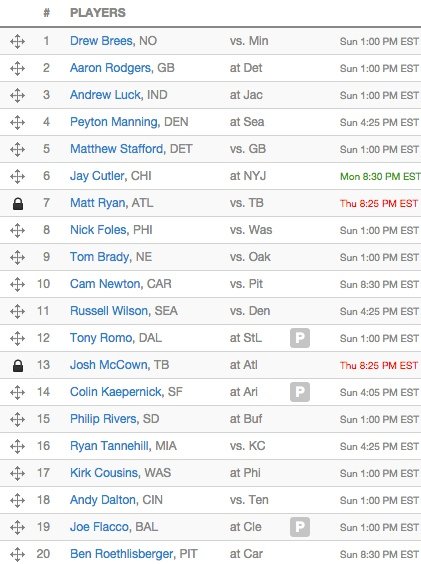Click the P badge on Joe Flacco's row
421x564 pixels.
(300, 527)
